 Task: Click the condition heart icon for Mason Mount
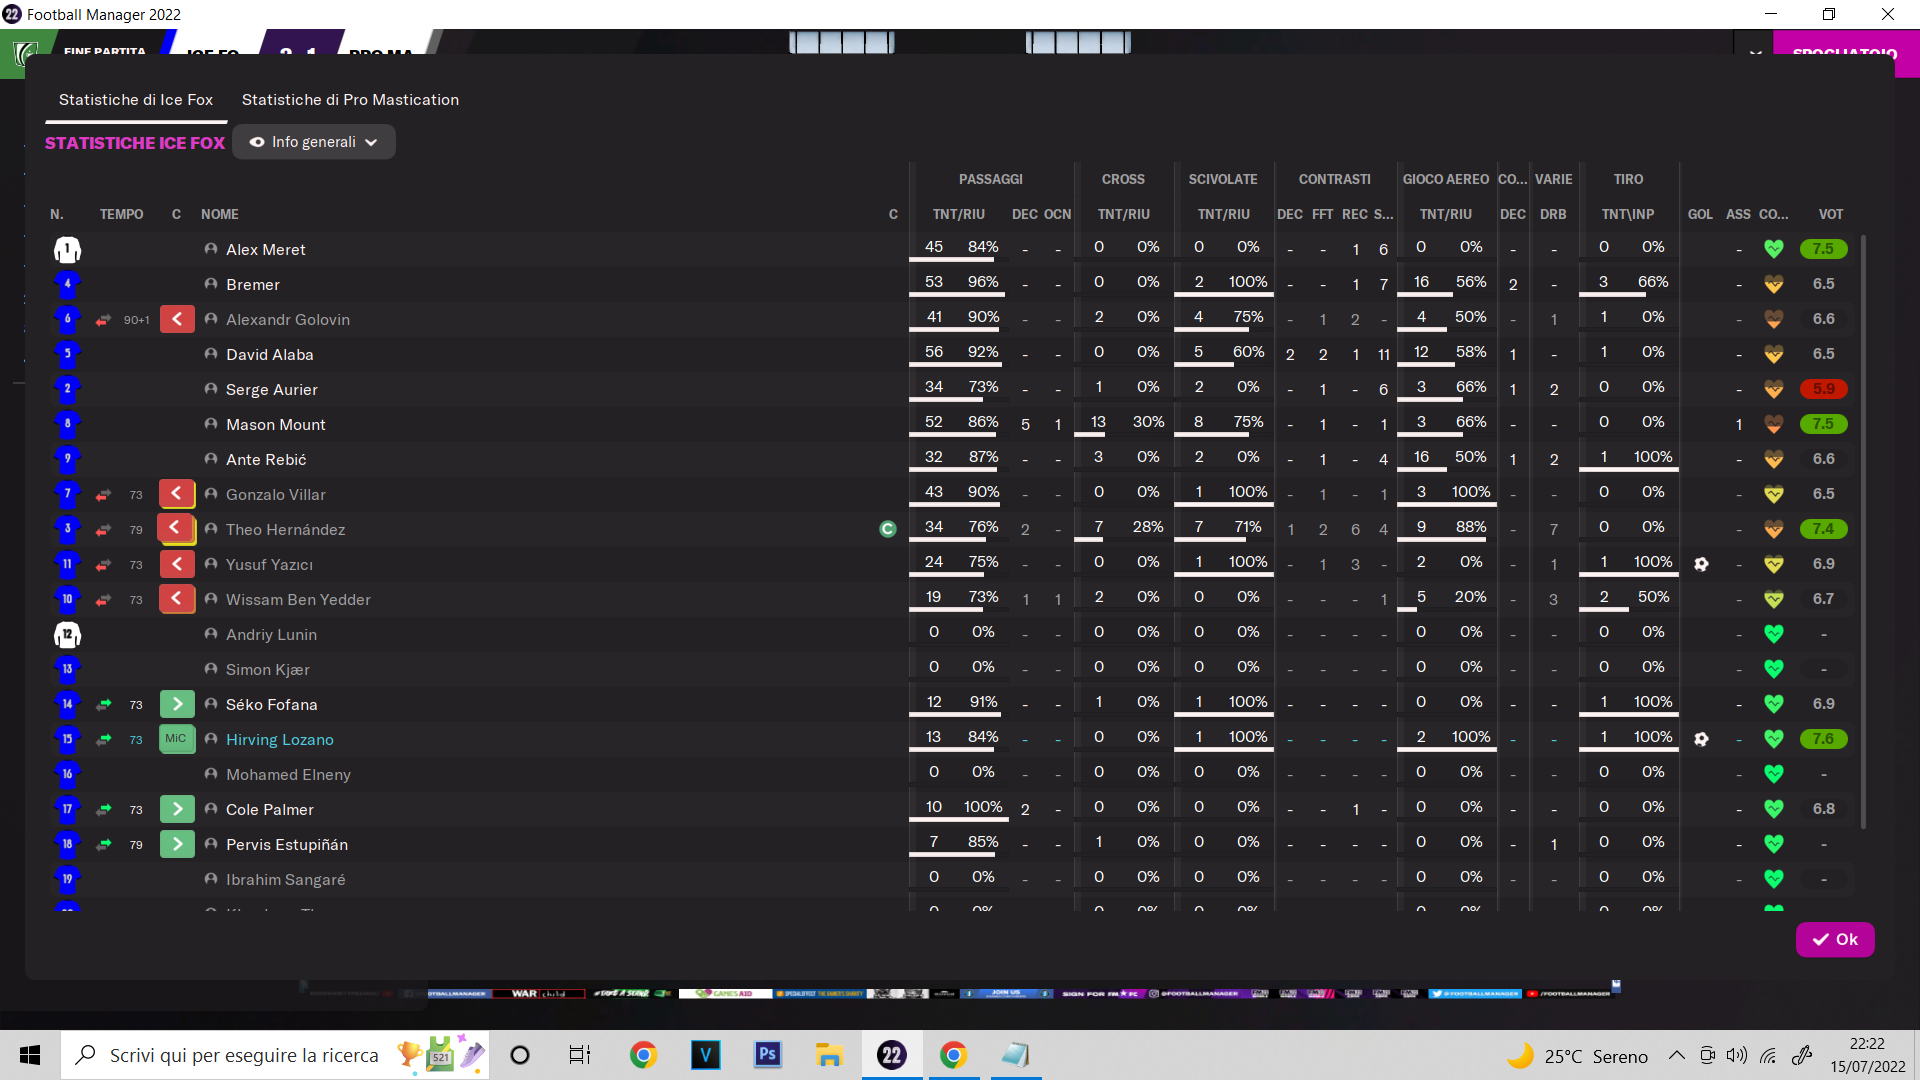point(1774,424)
